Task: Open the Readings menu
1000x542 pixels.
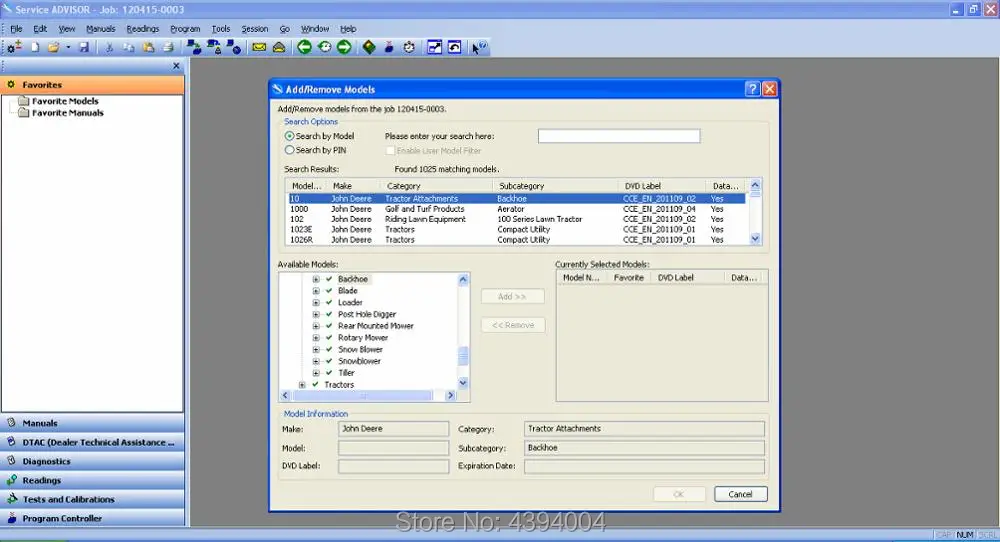Action: (143, 29)
